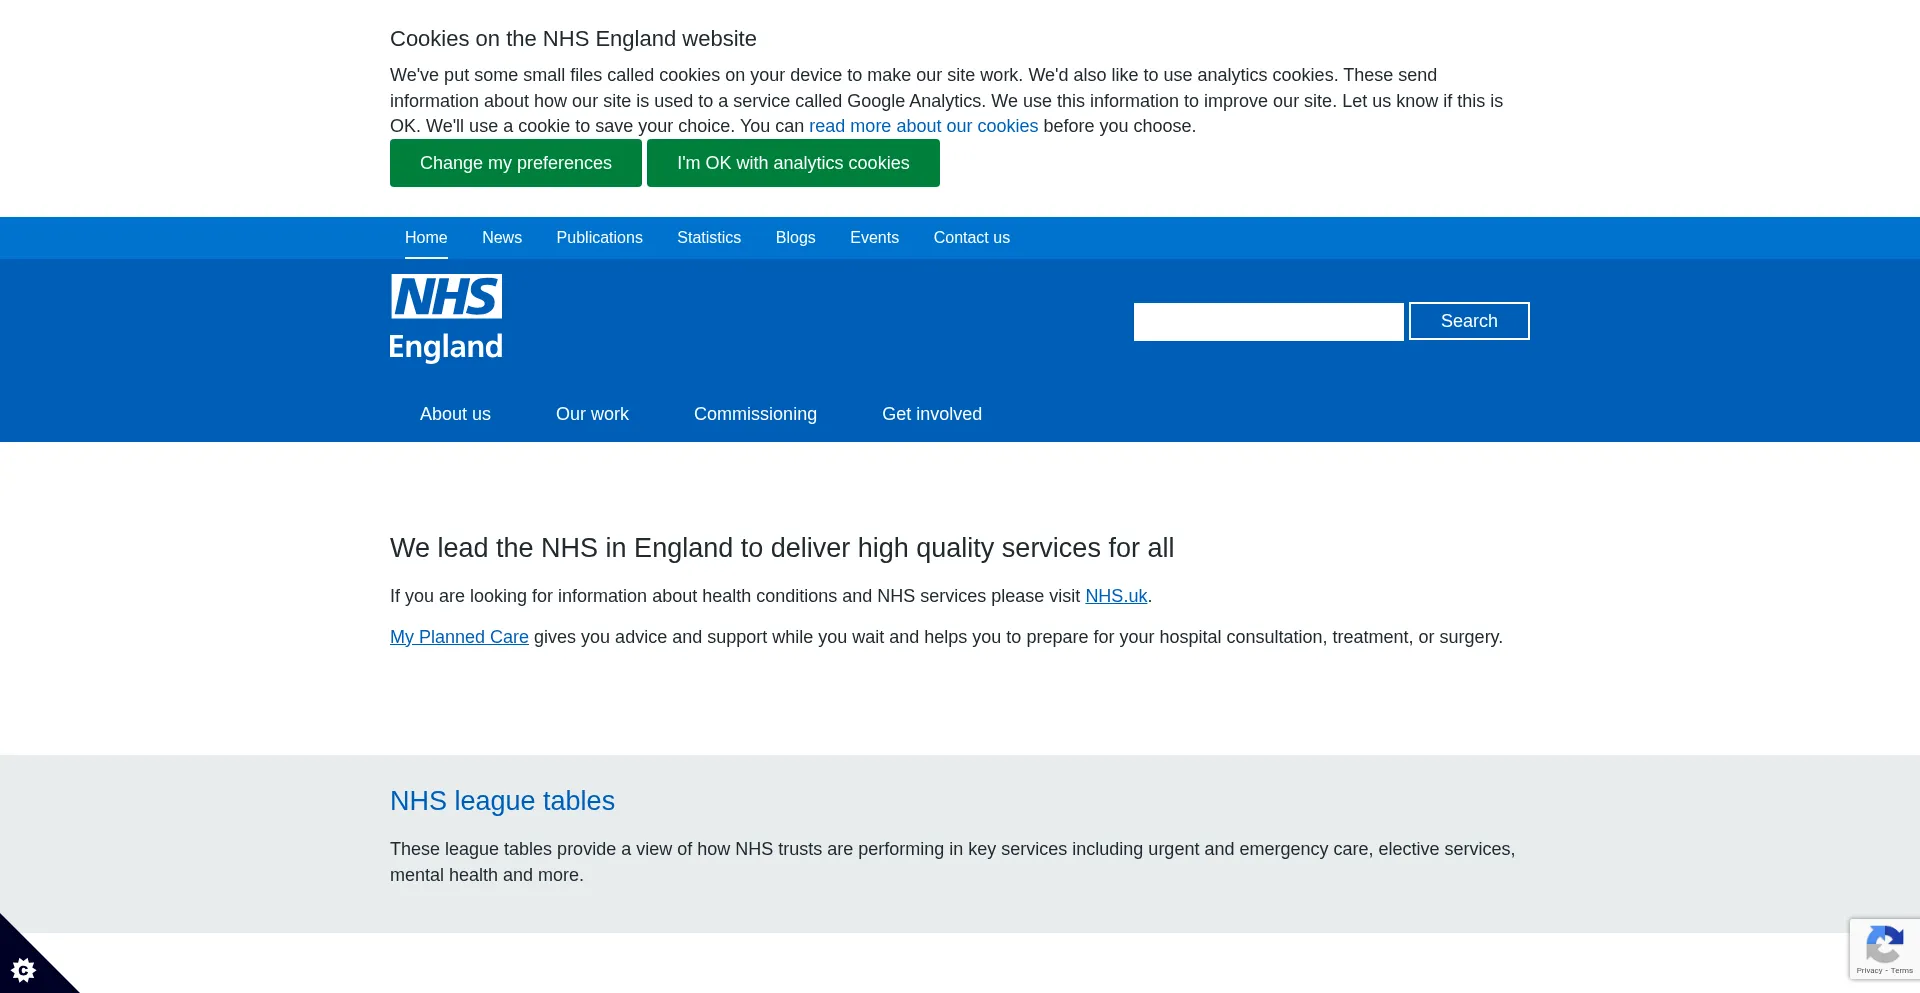Open the NHS league tables heading link

(502, 801)
